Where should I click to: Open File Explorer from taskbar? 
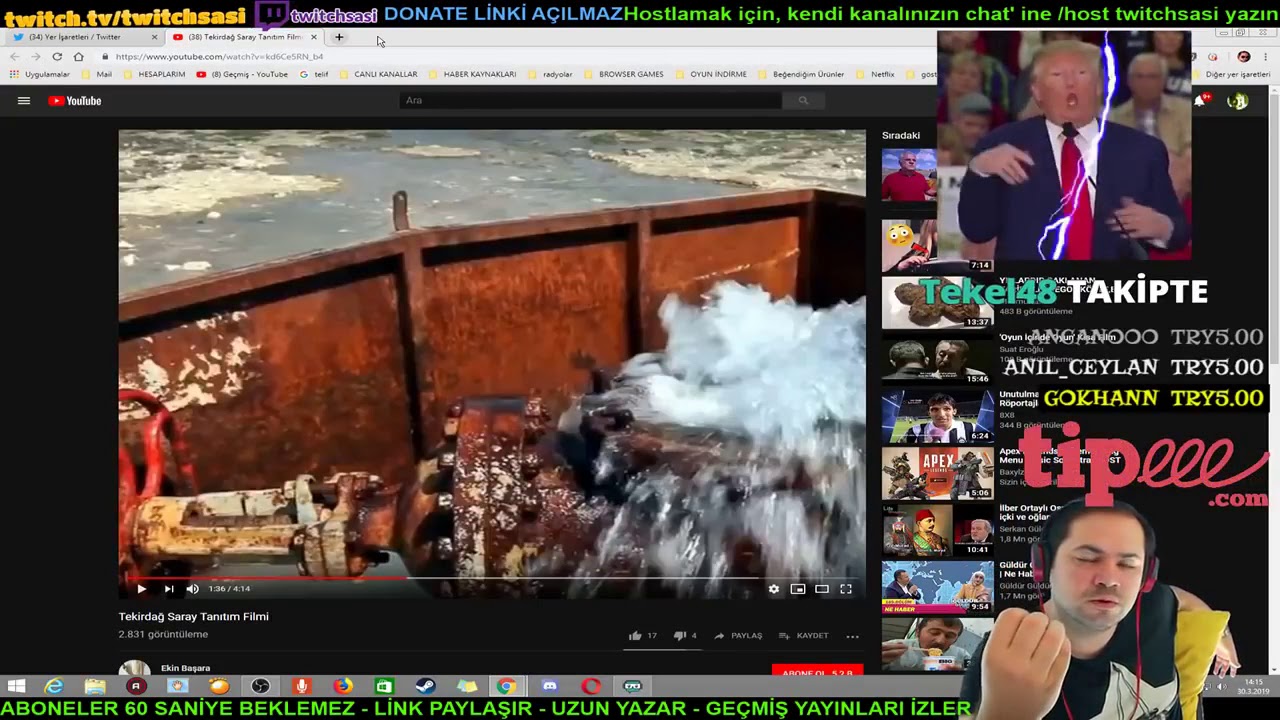[x=95, y=686]
